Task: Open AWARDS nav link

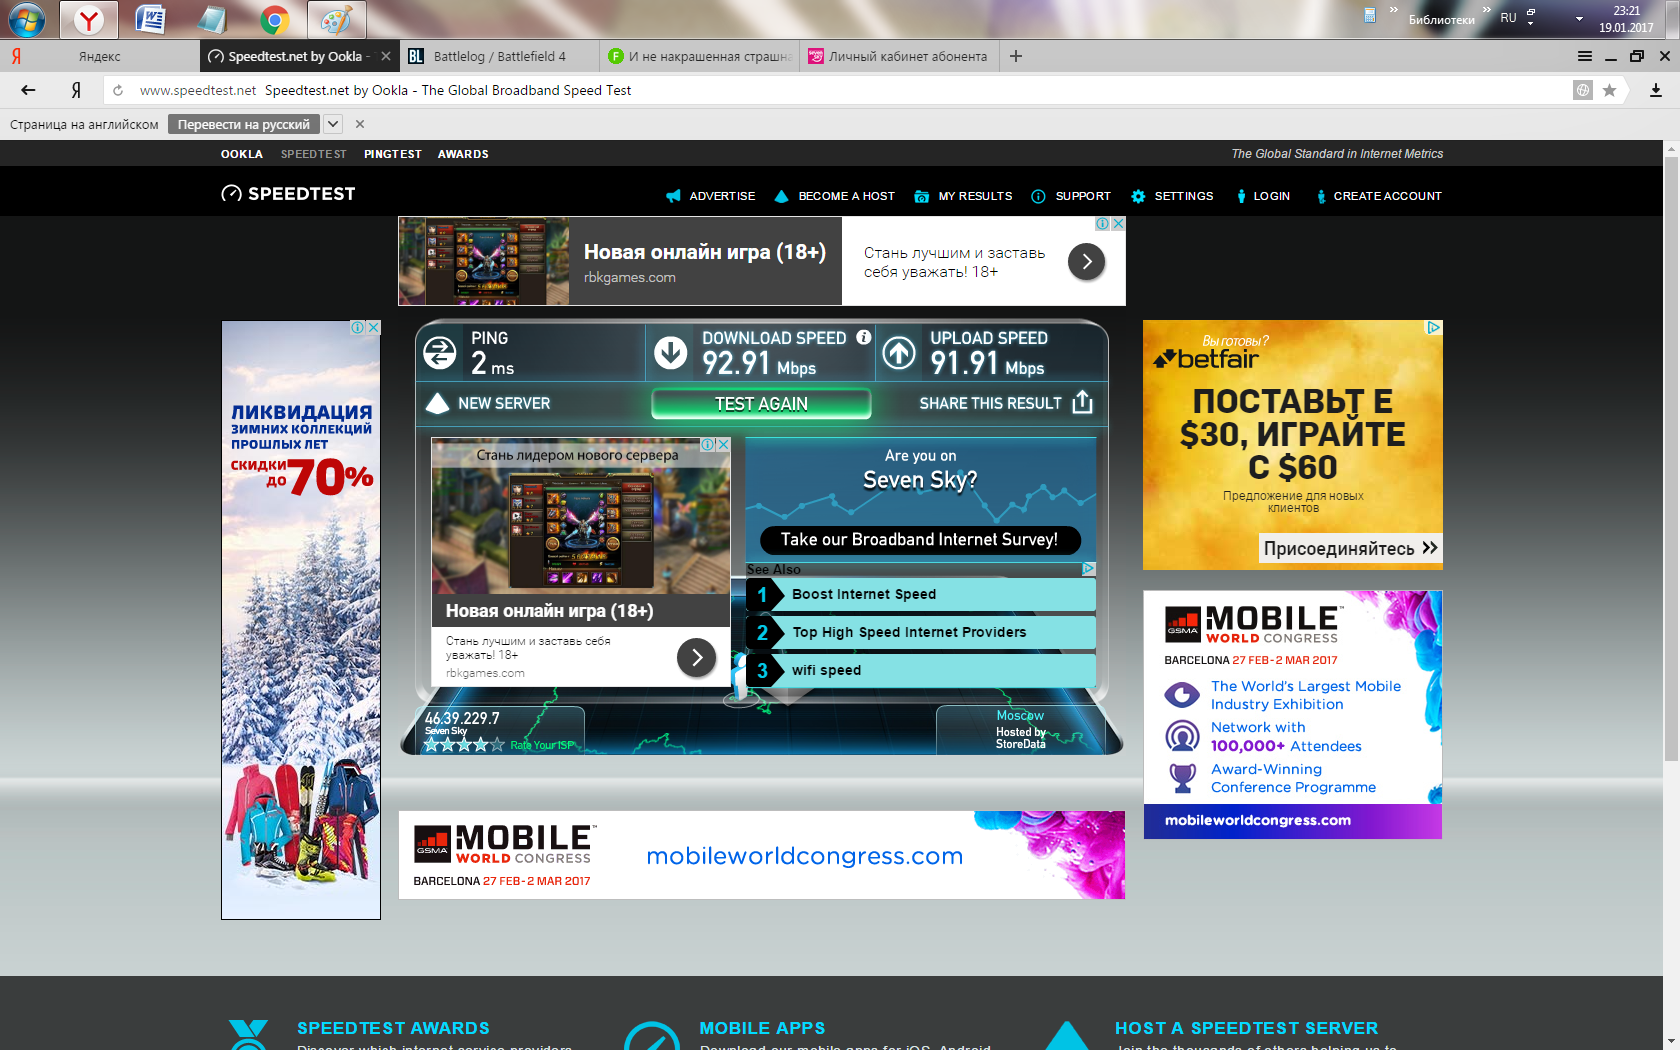Action: coord(463,154)
